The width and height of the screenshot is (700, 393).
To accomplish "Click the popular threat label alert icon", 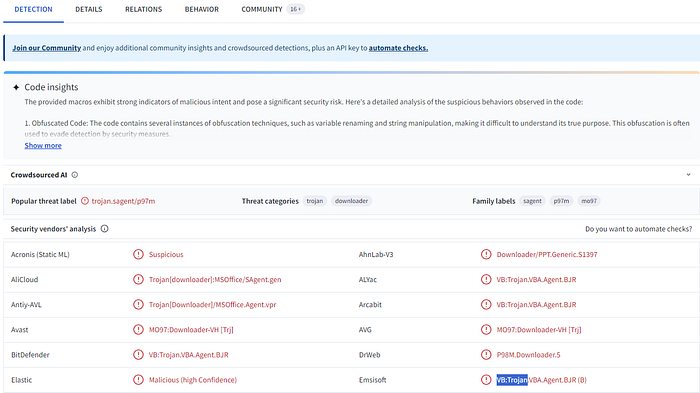I will [x=85, y=201].
